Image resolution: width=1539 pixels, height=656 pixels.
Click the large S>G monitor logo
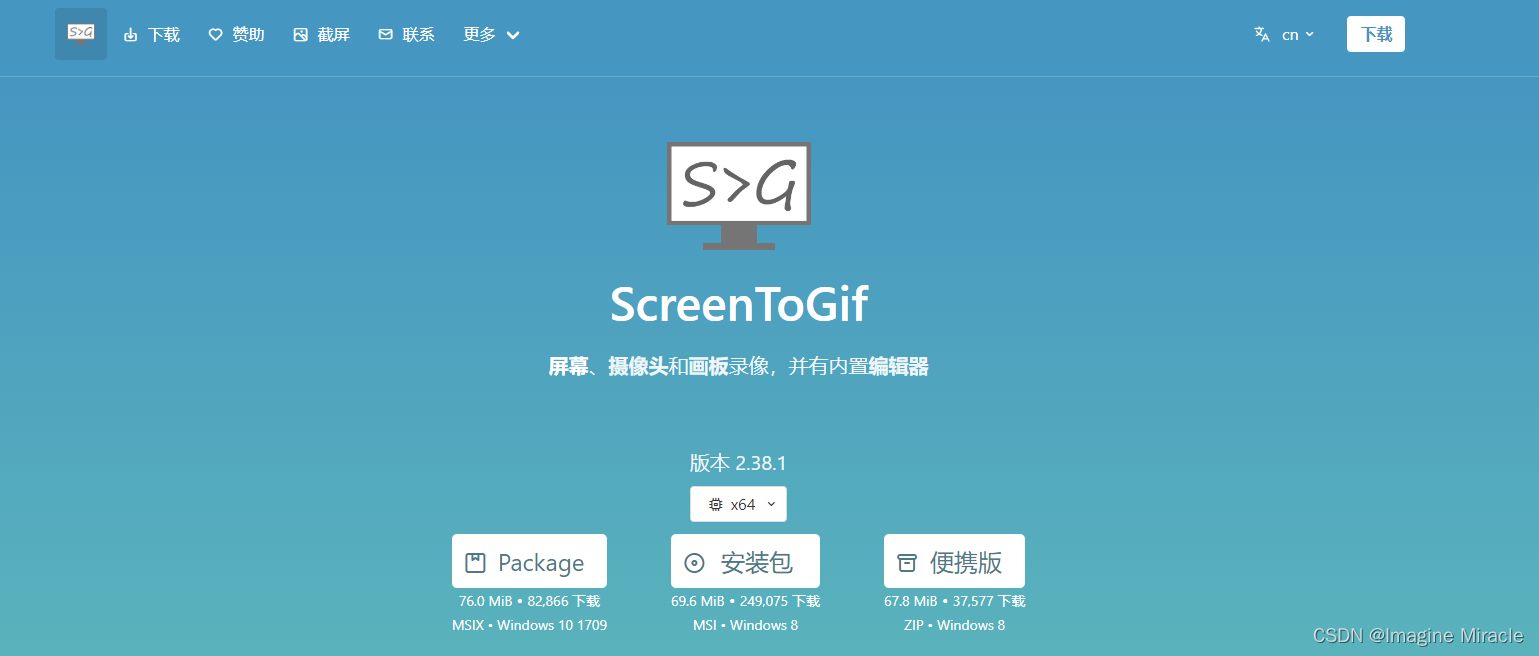739,195
